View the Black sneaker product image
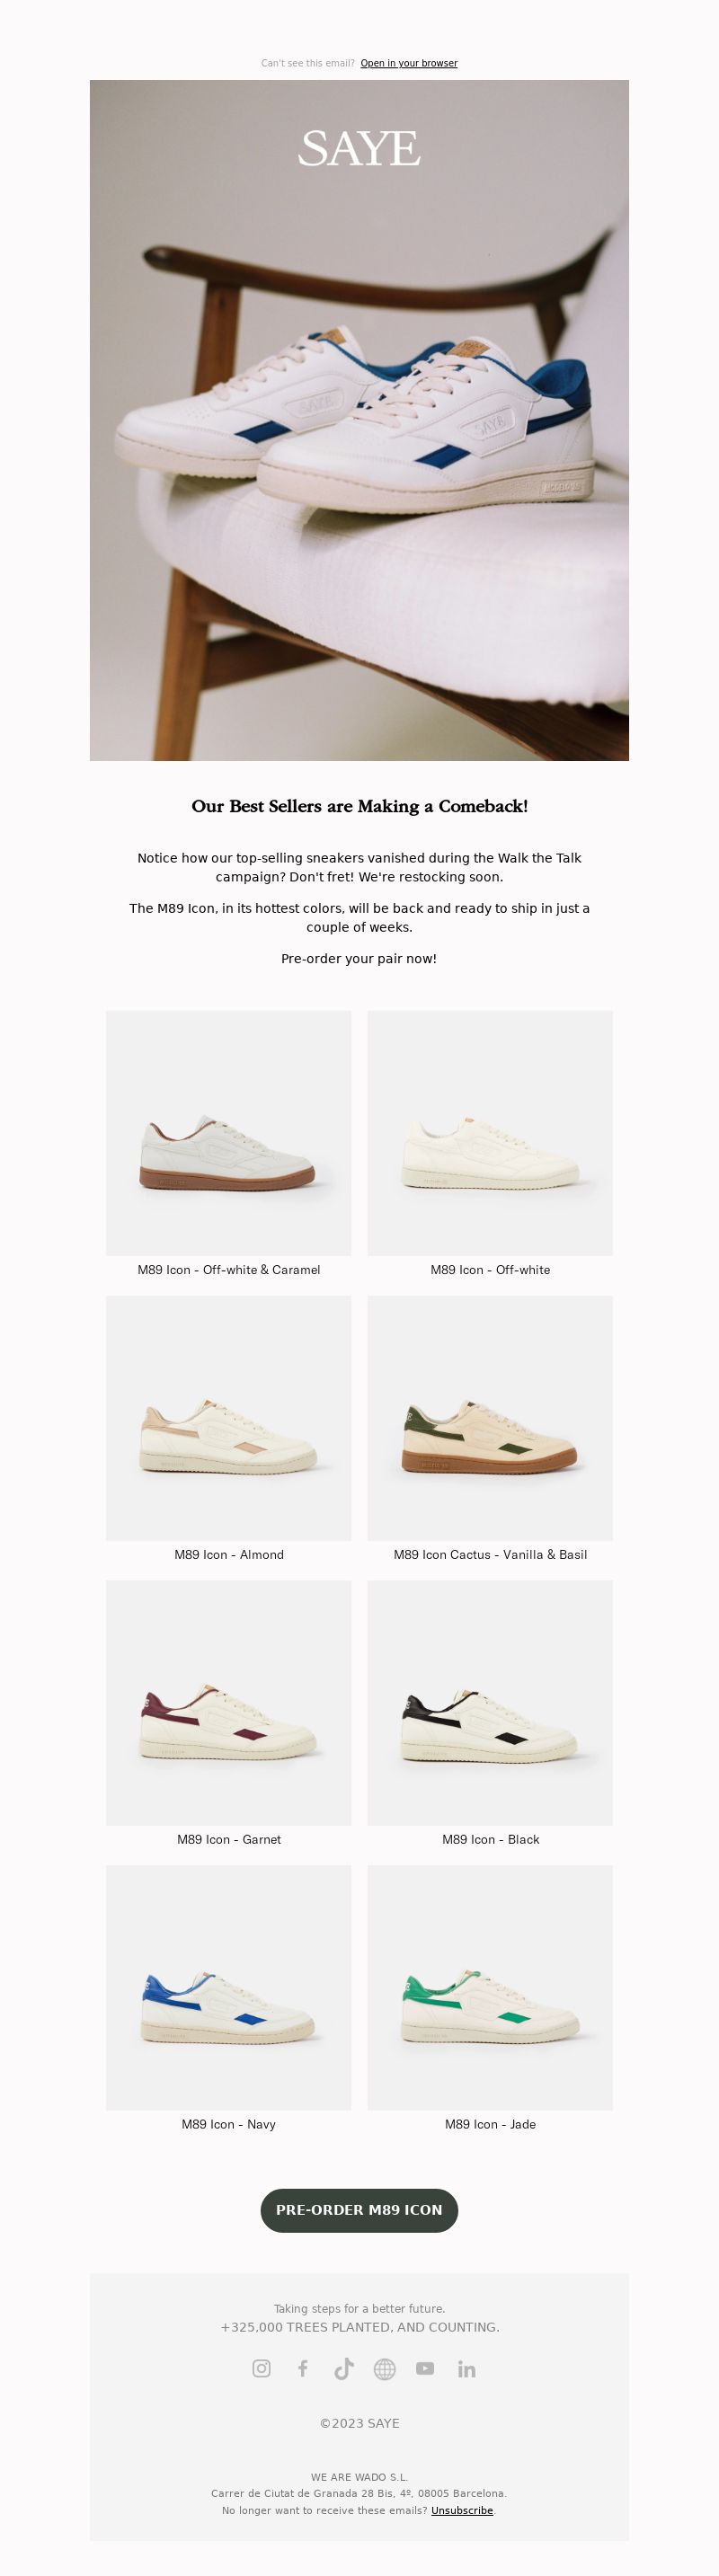719x2576 pixels. 490,1702
